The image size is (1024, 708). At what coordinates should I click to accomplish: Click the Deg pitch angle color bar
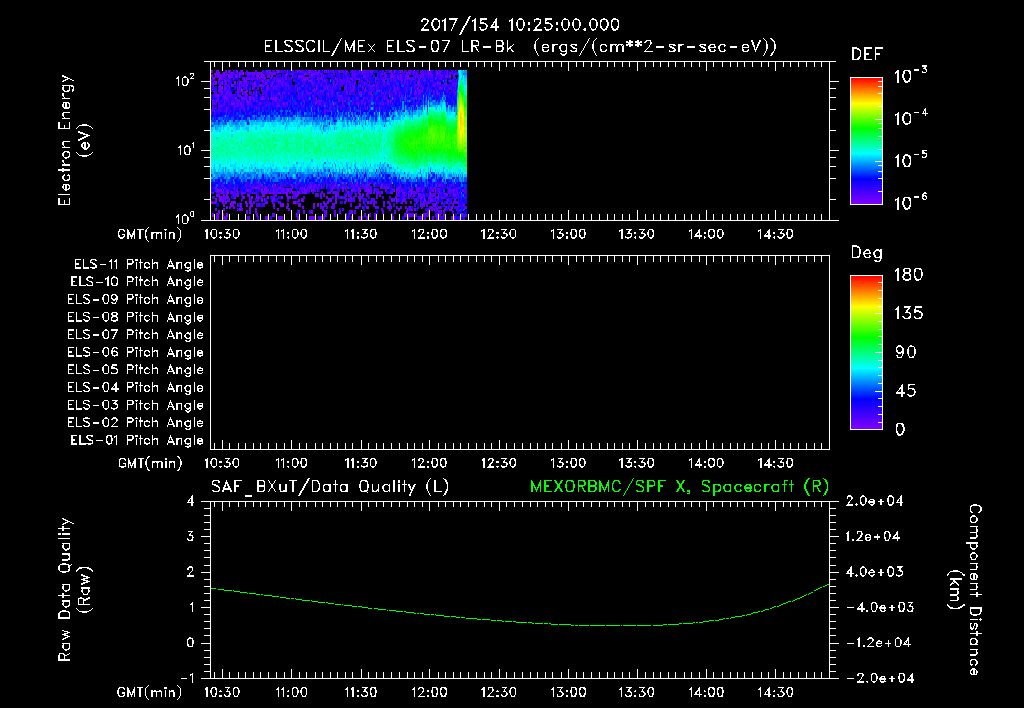(x=866, y=352)
